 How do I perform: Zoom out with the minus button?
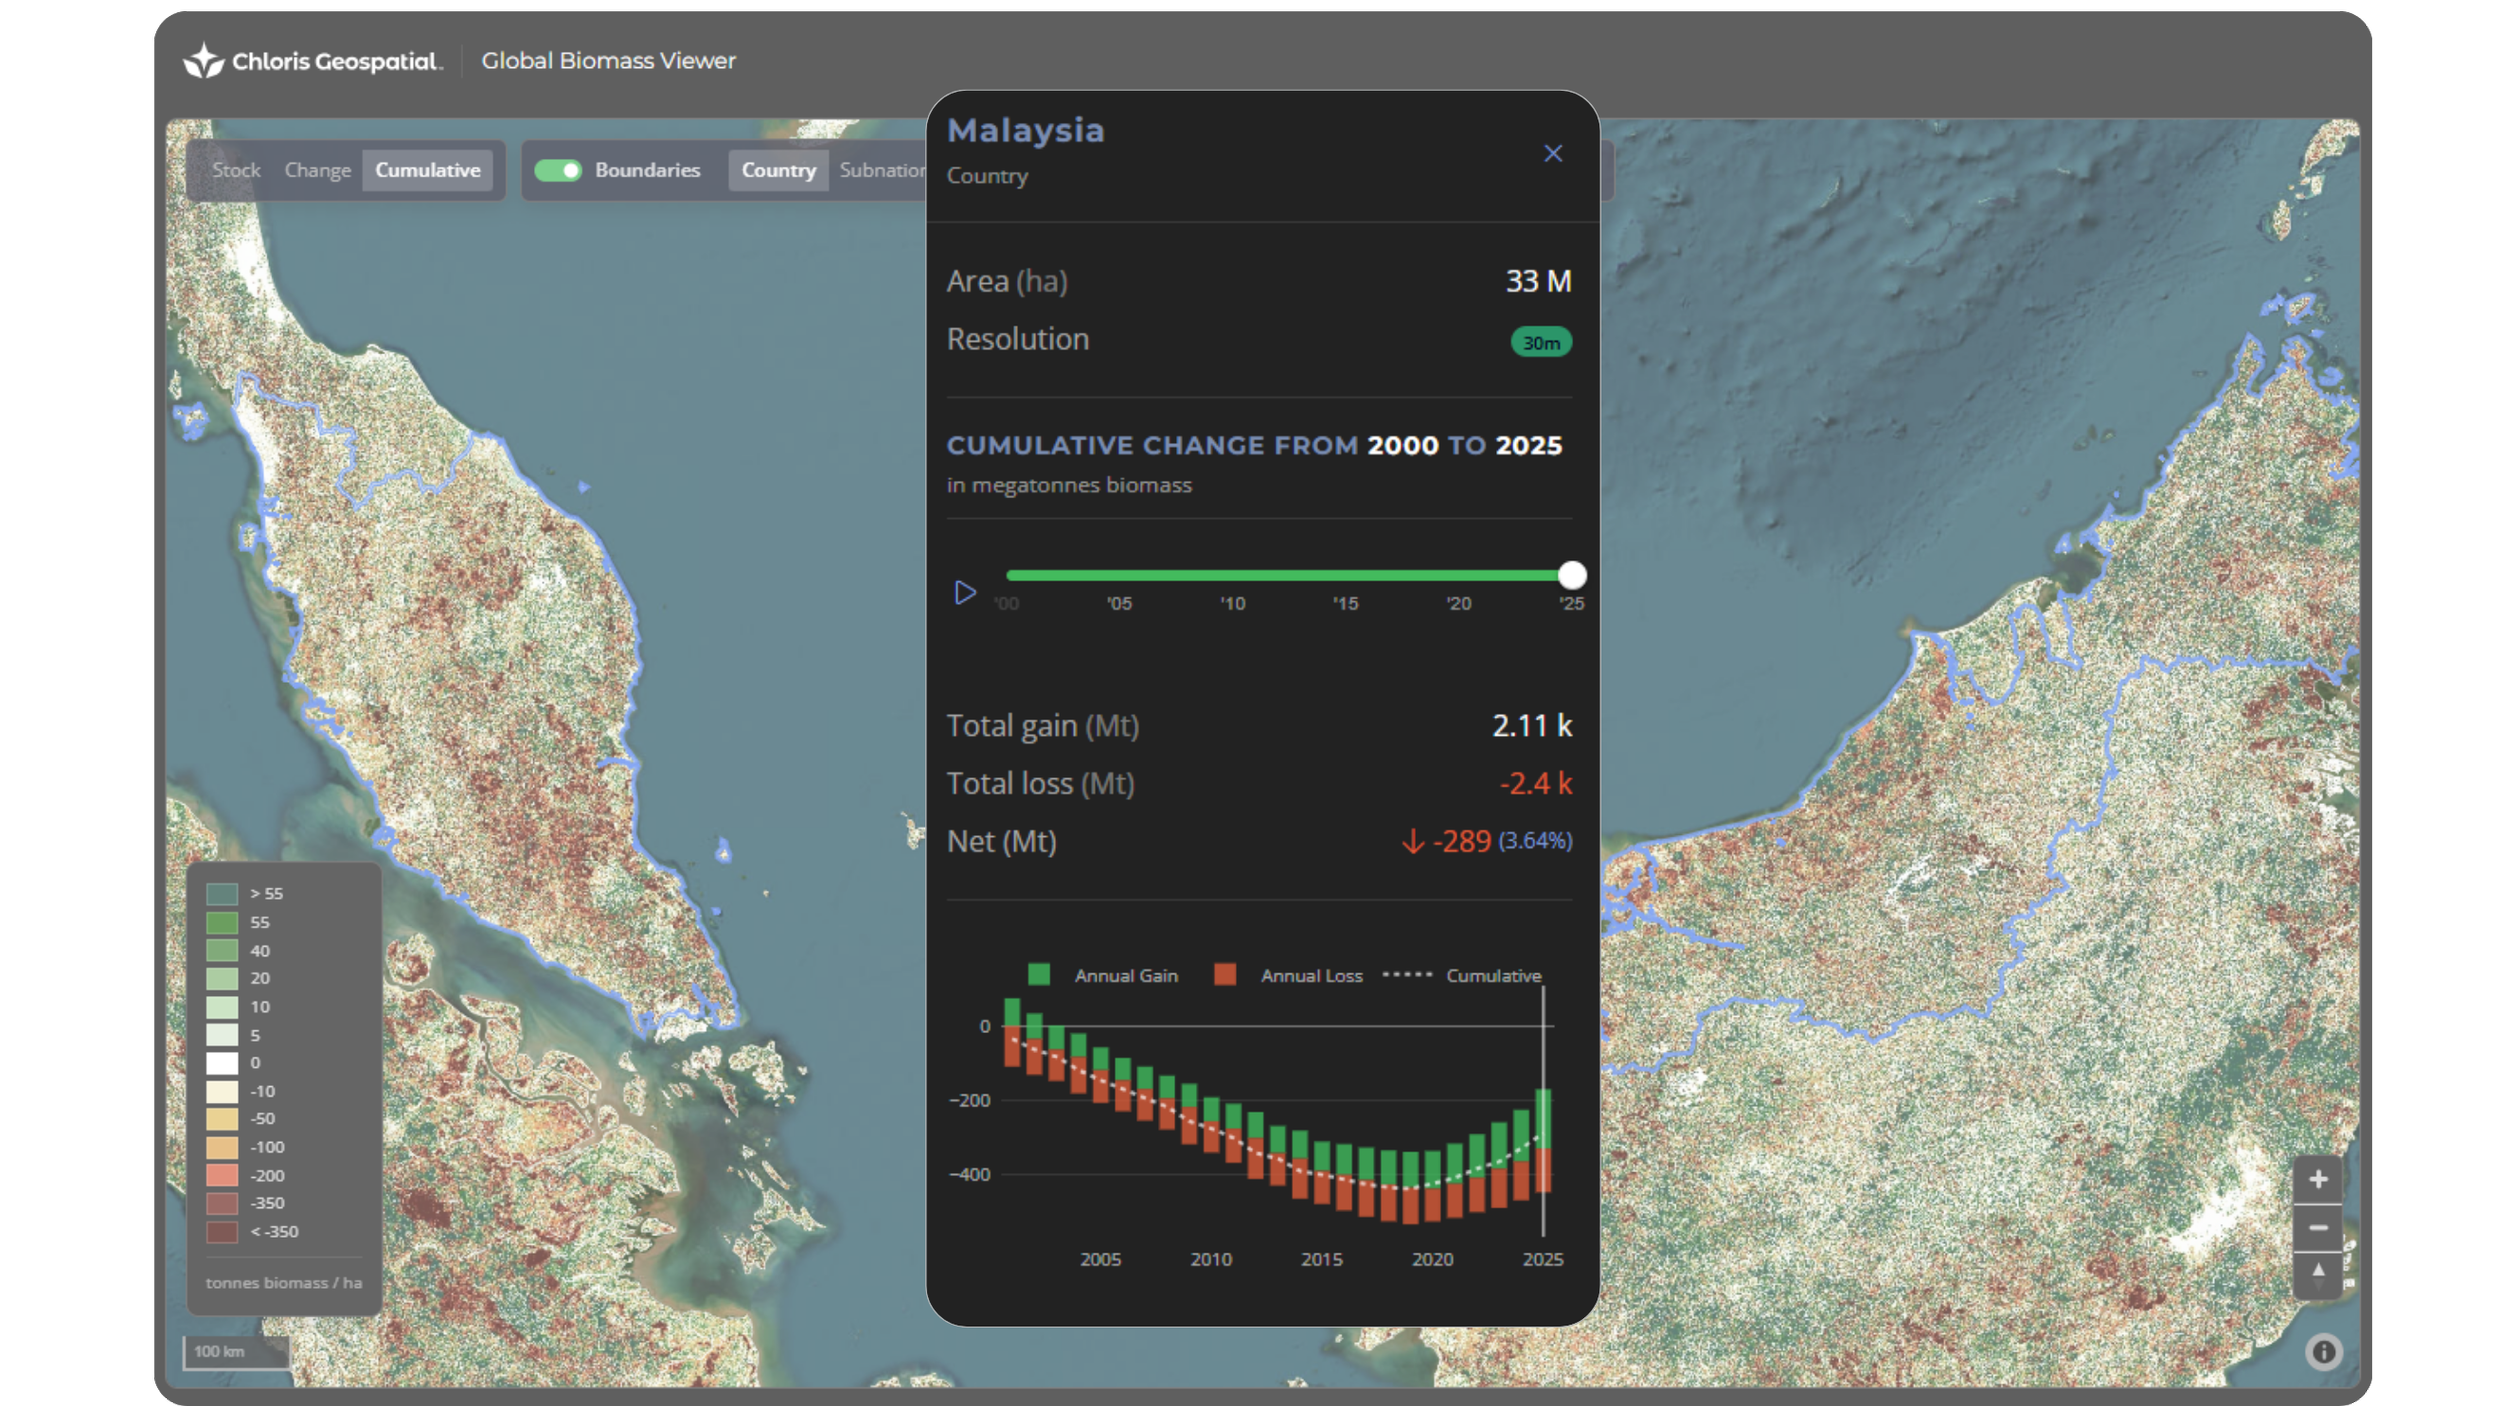2317,1227
